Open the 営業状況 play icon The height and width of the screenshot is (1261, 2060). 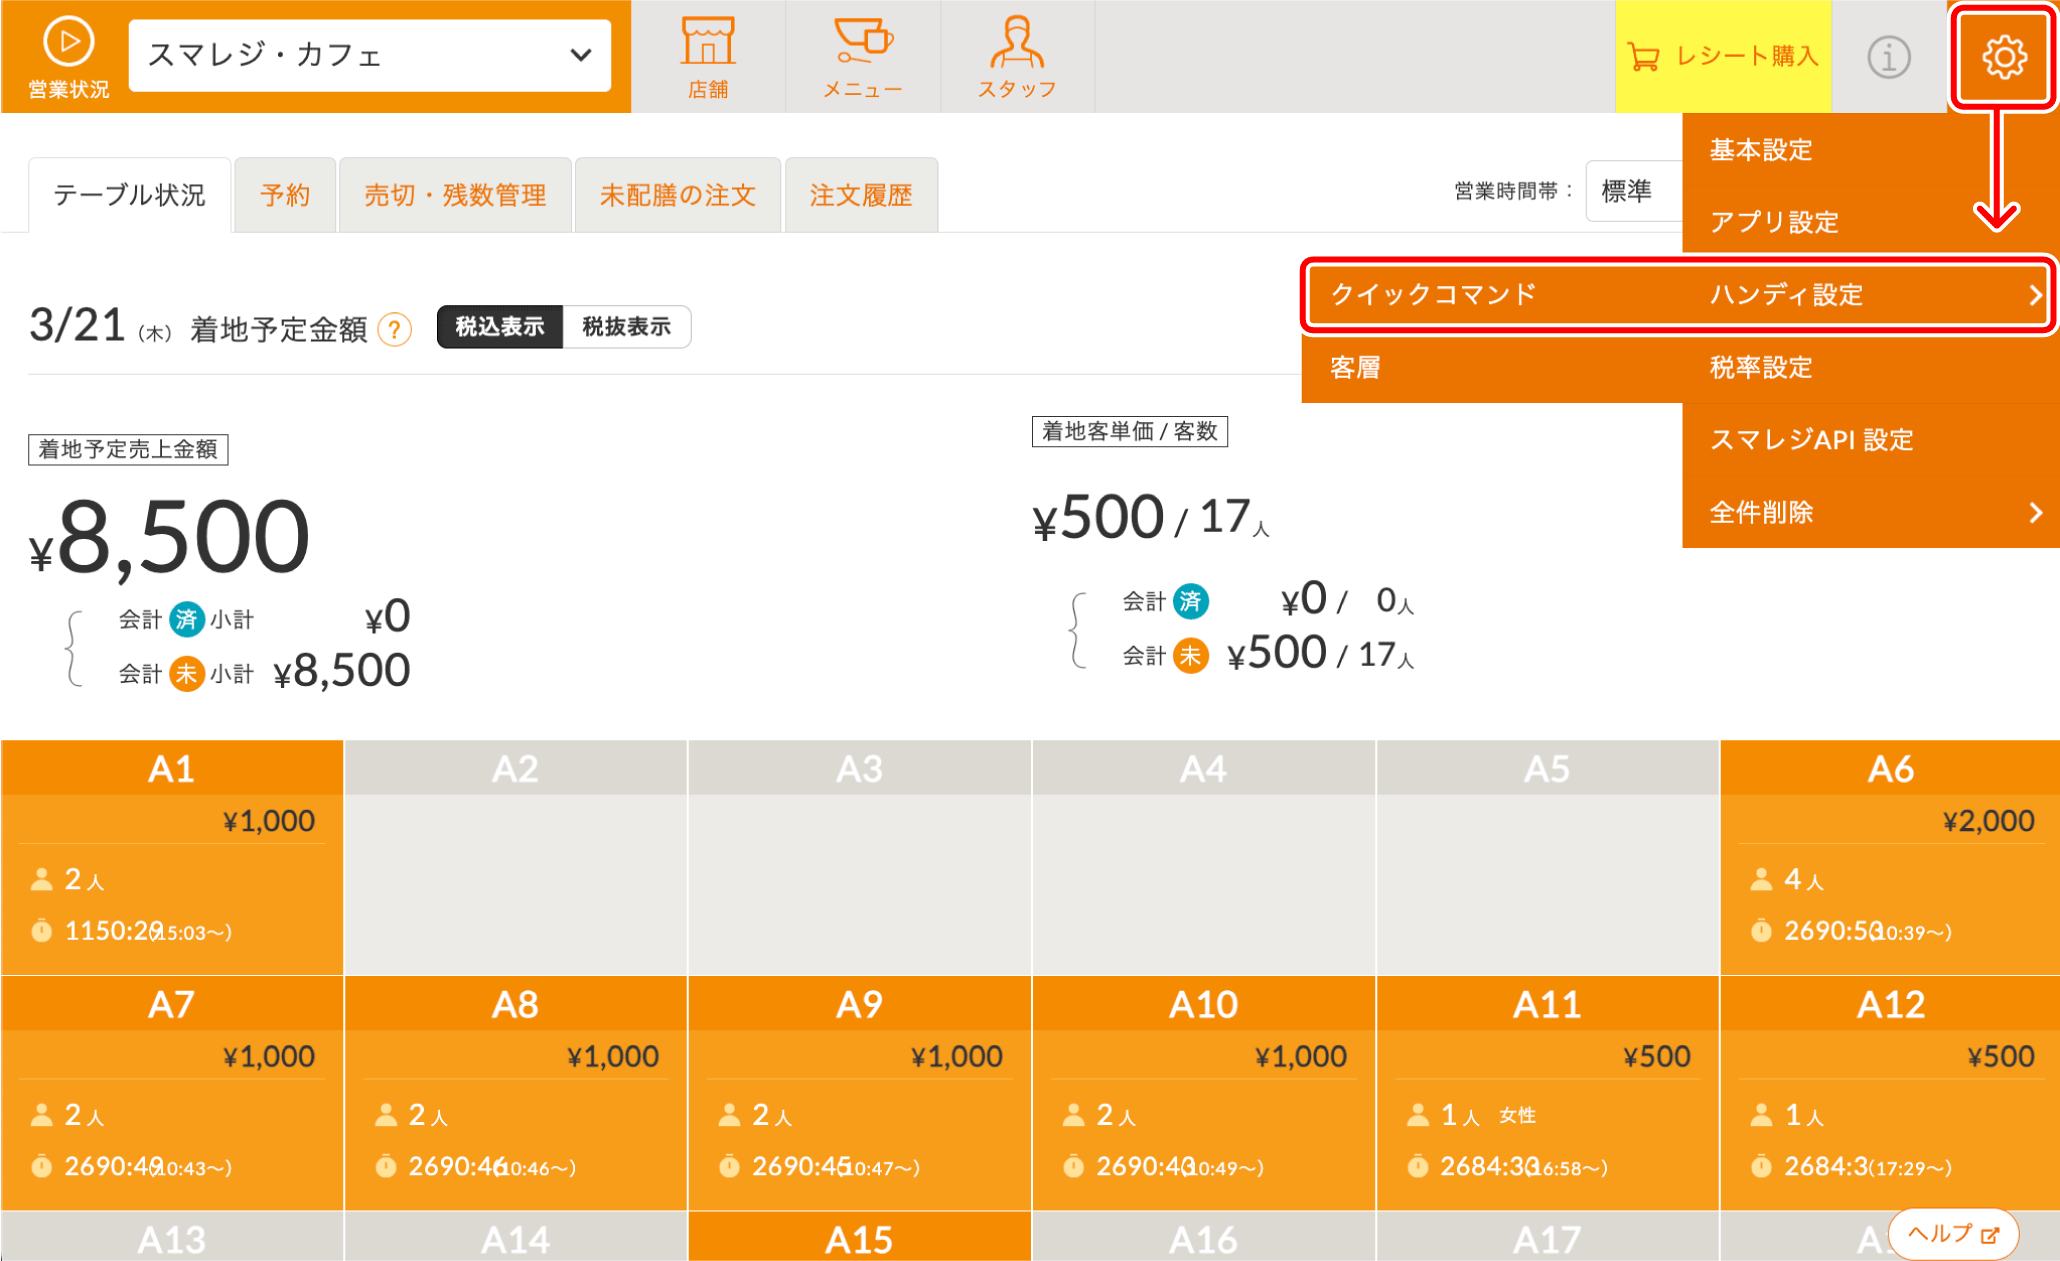click(68, 43)
